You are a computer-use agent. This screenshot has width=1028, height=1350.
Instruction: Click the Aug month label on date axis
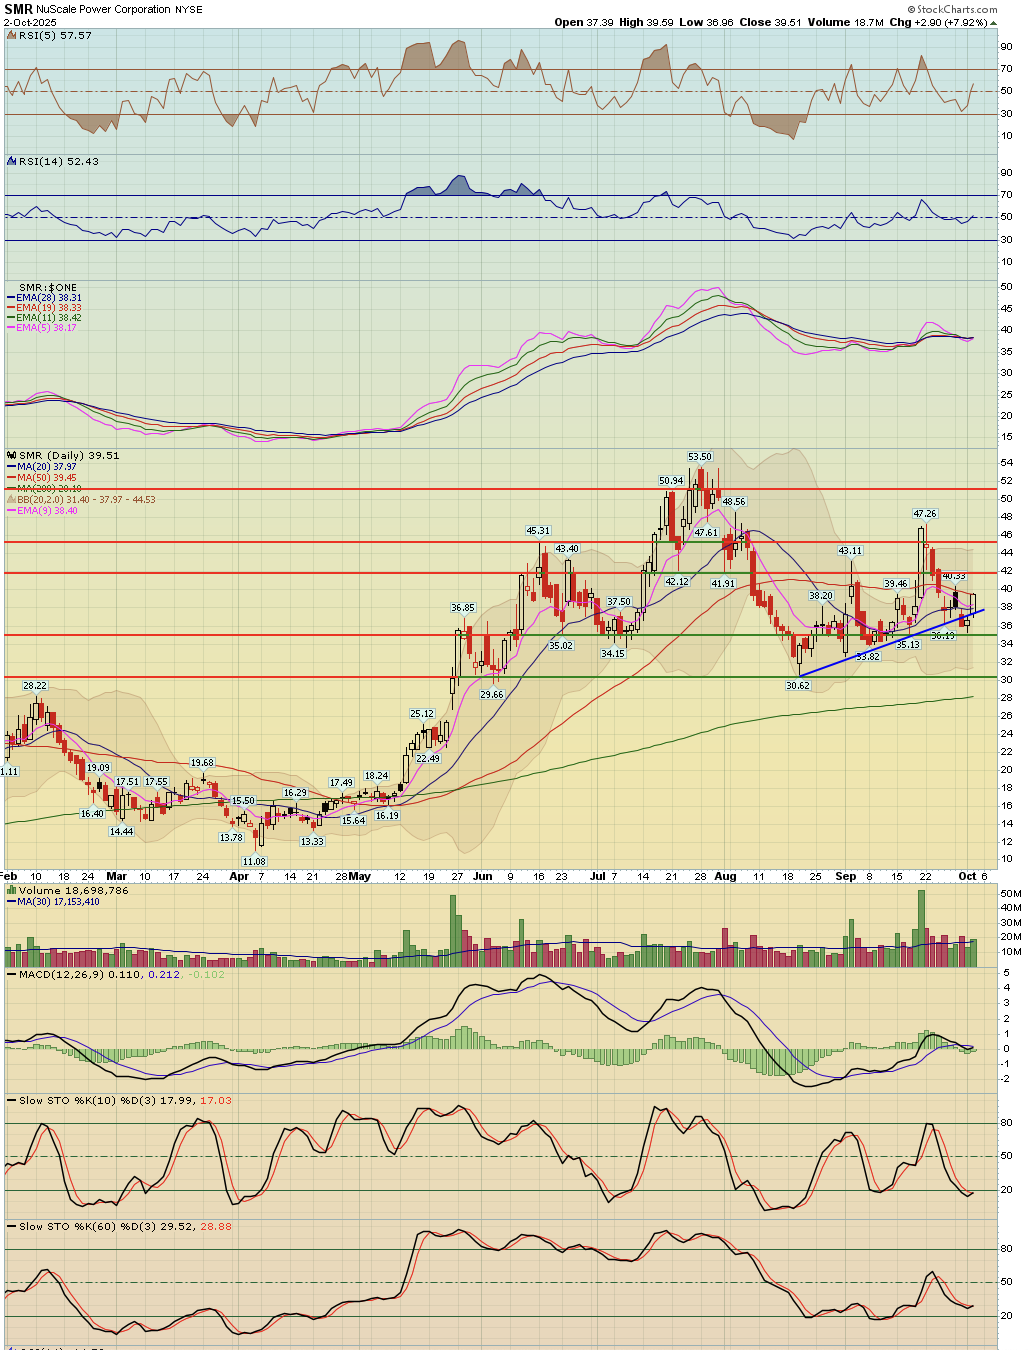coord(725,877)
